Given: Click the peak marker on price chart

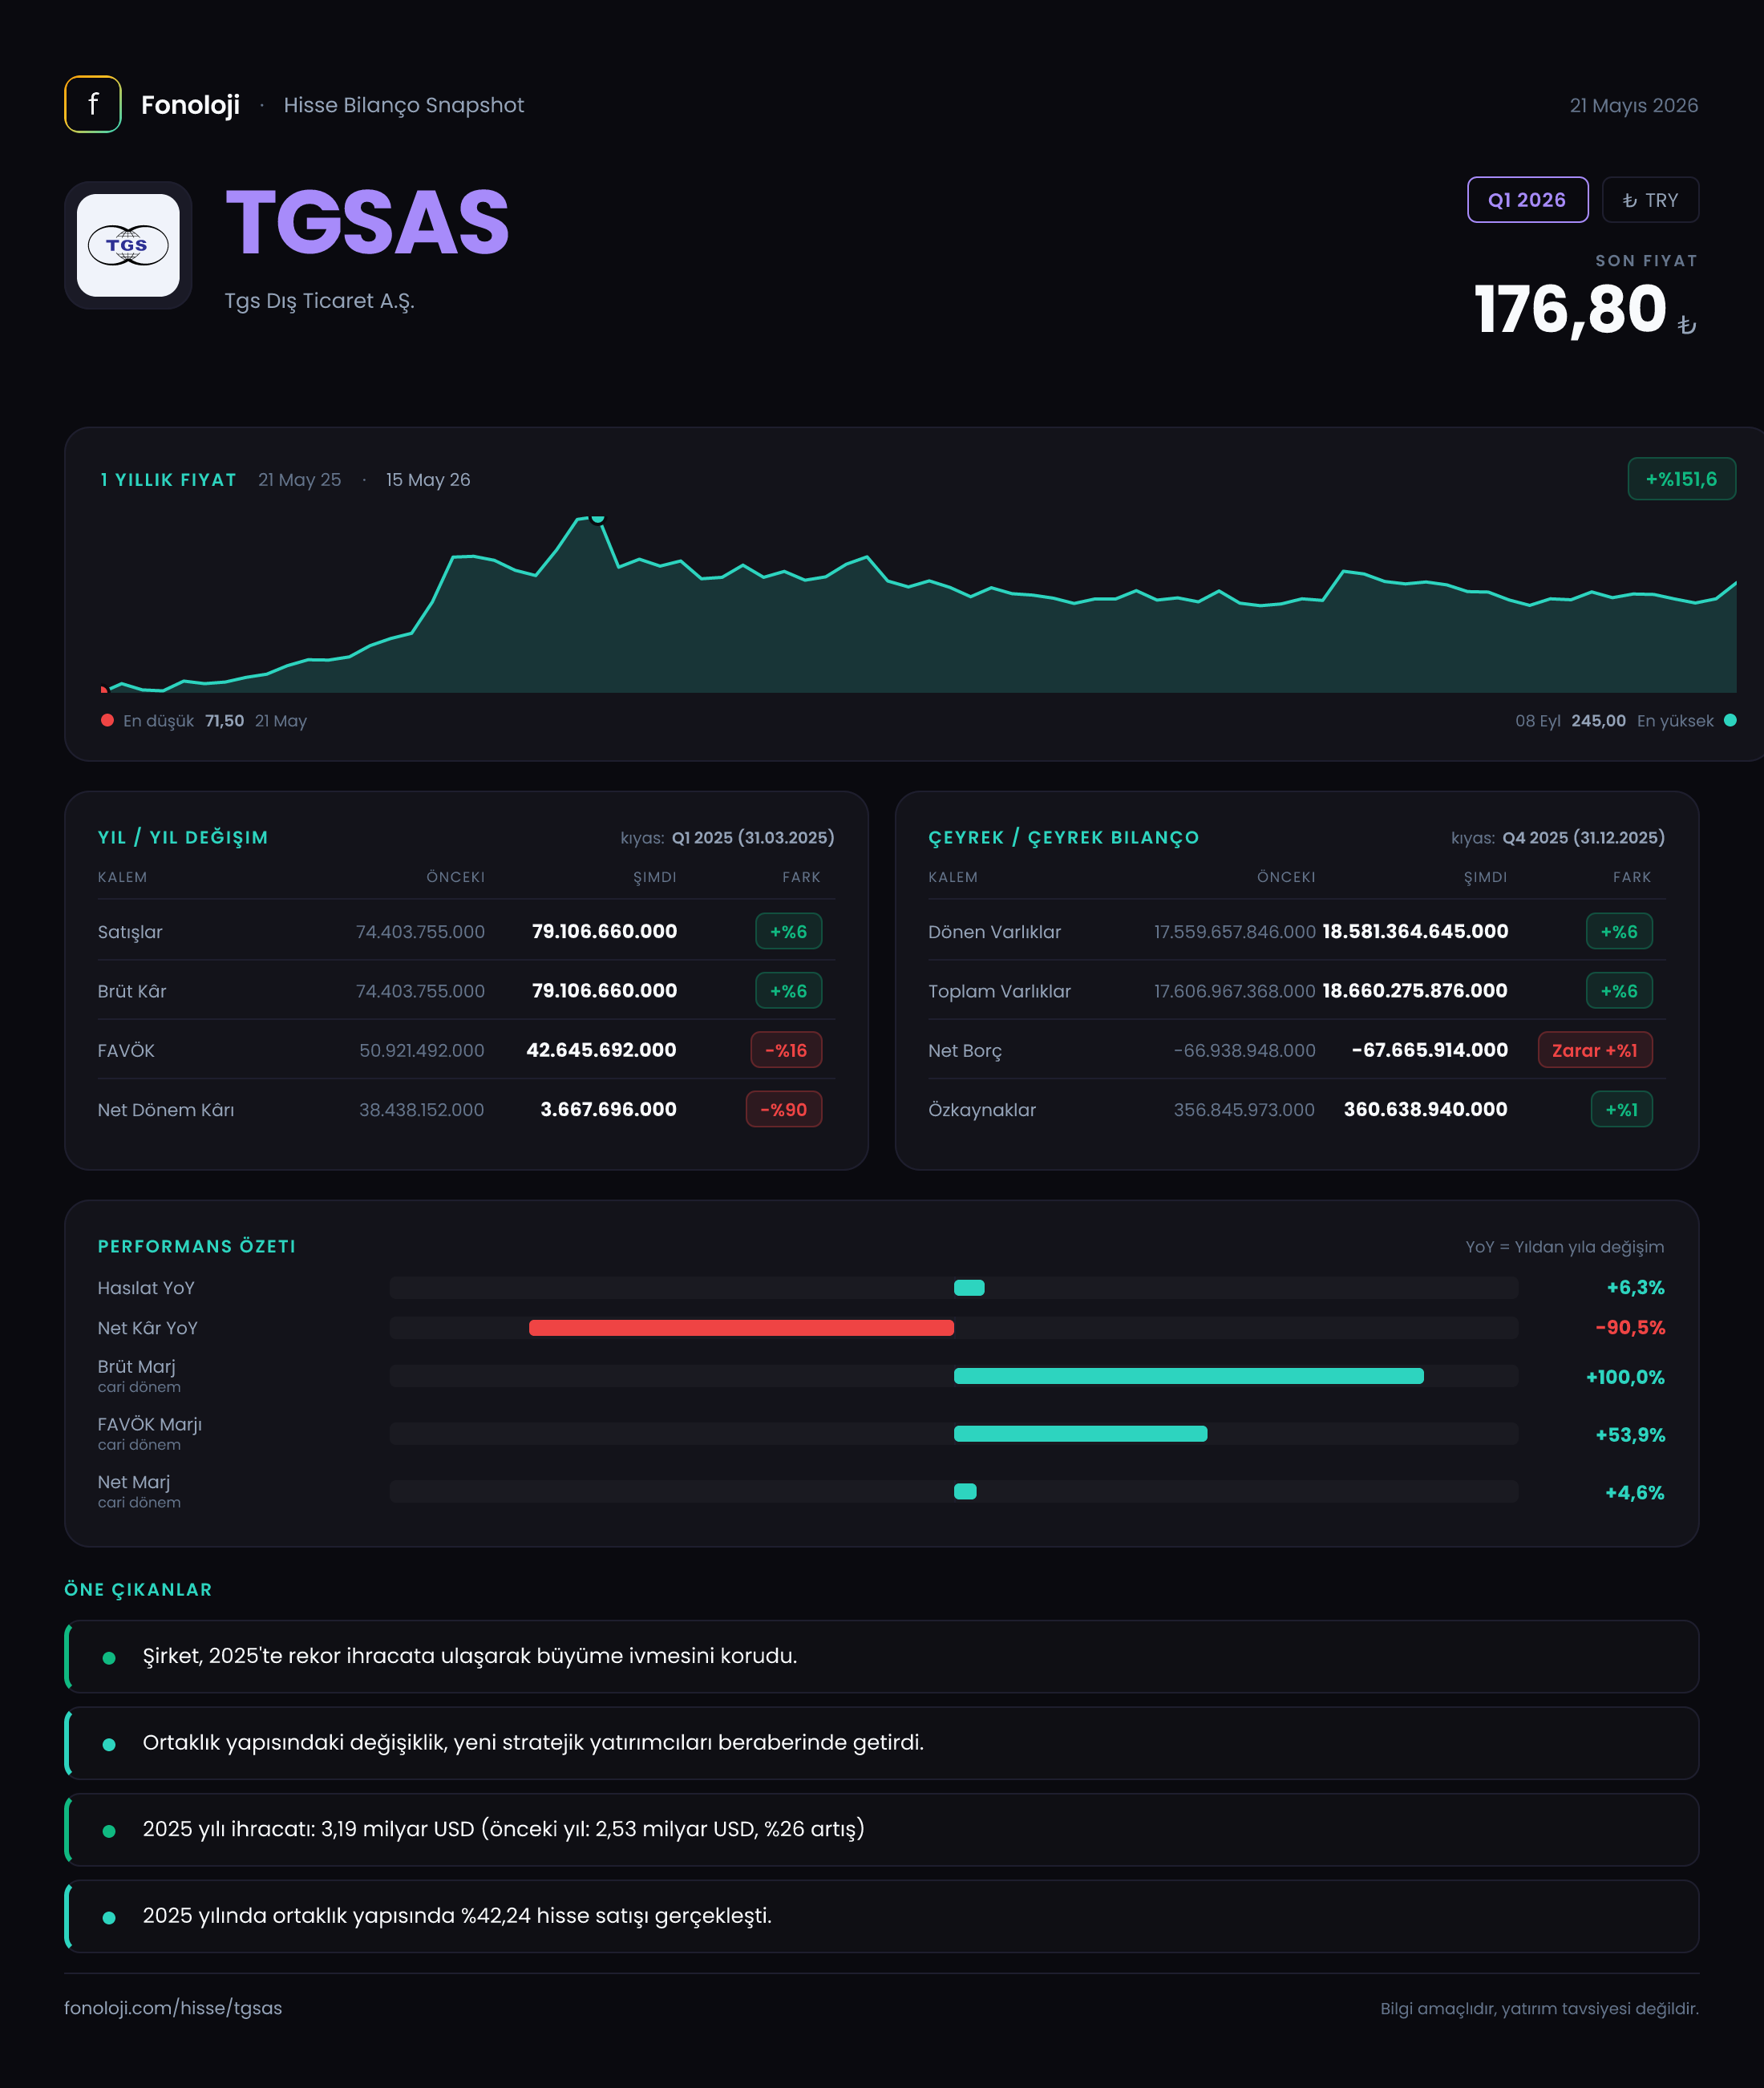Looking at the screenshot, I should 598,518.
